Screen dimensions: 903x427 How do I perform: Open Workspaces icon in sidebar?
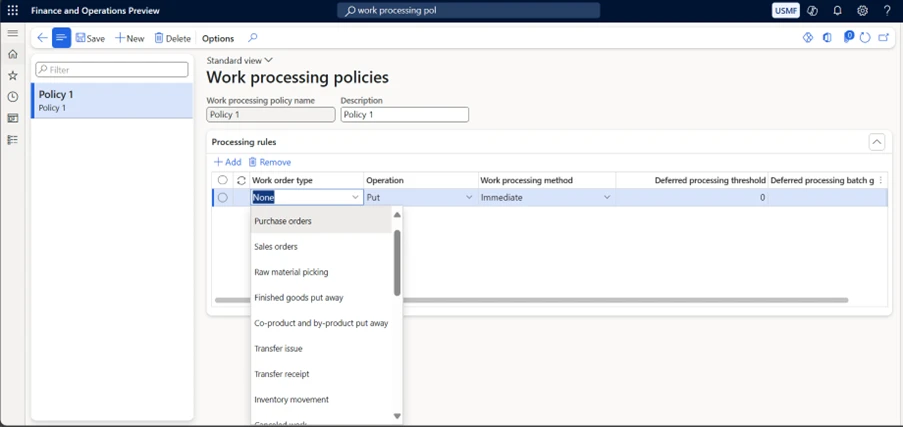(13, 118)
